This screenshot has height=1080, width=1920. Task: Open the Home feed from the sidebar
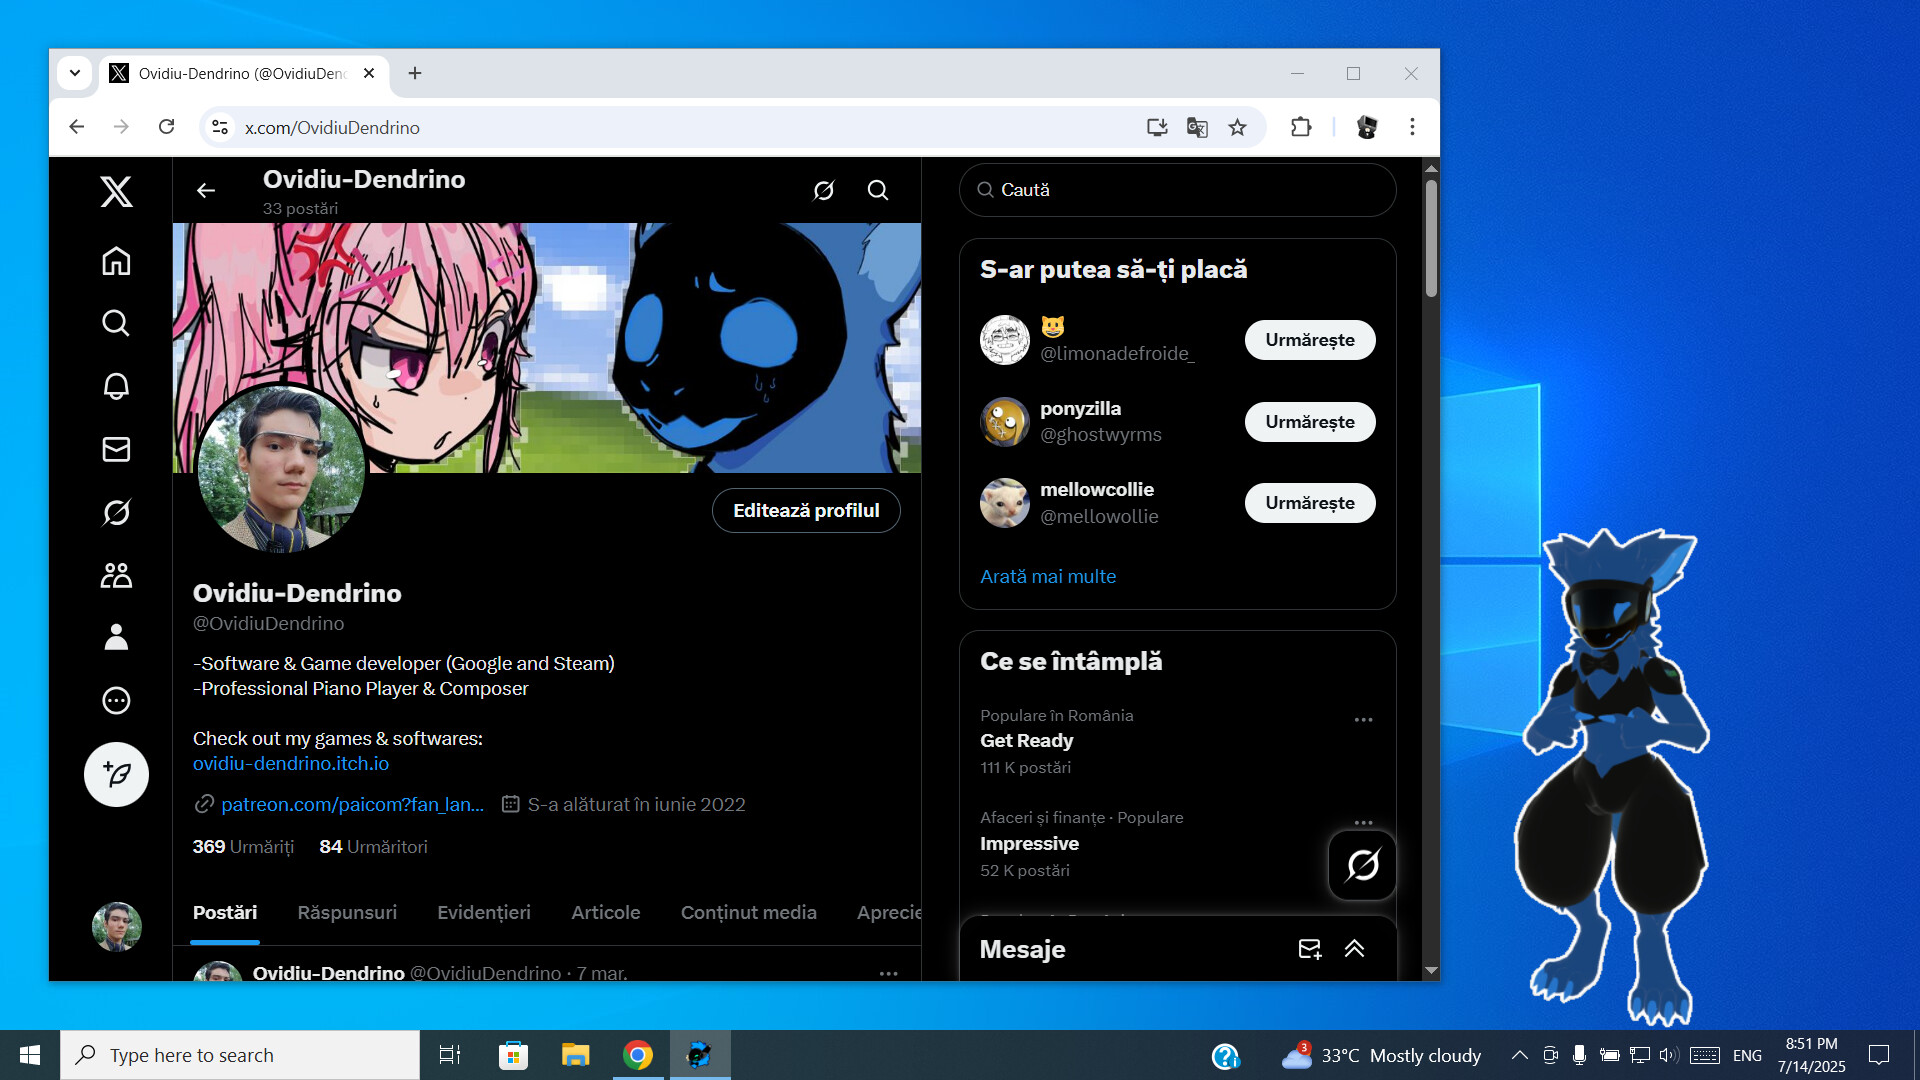pos(116,261)
